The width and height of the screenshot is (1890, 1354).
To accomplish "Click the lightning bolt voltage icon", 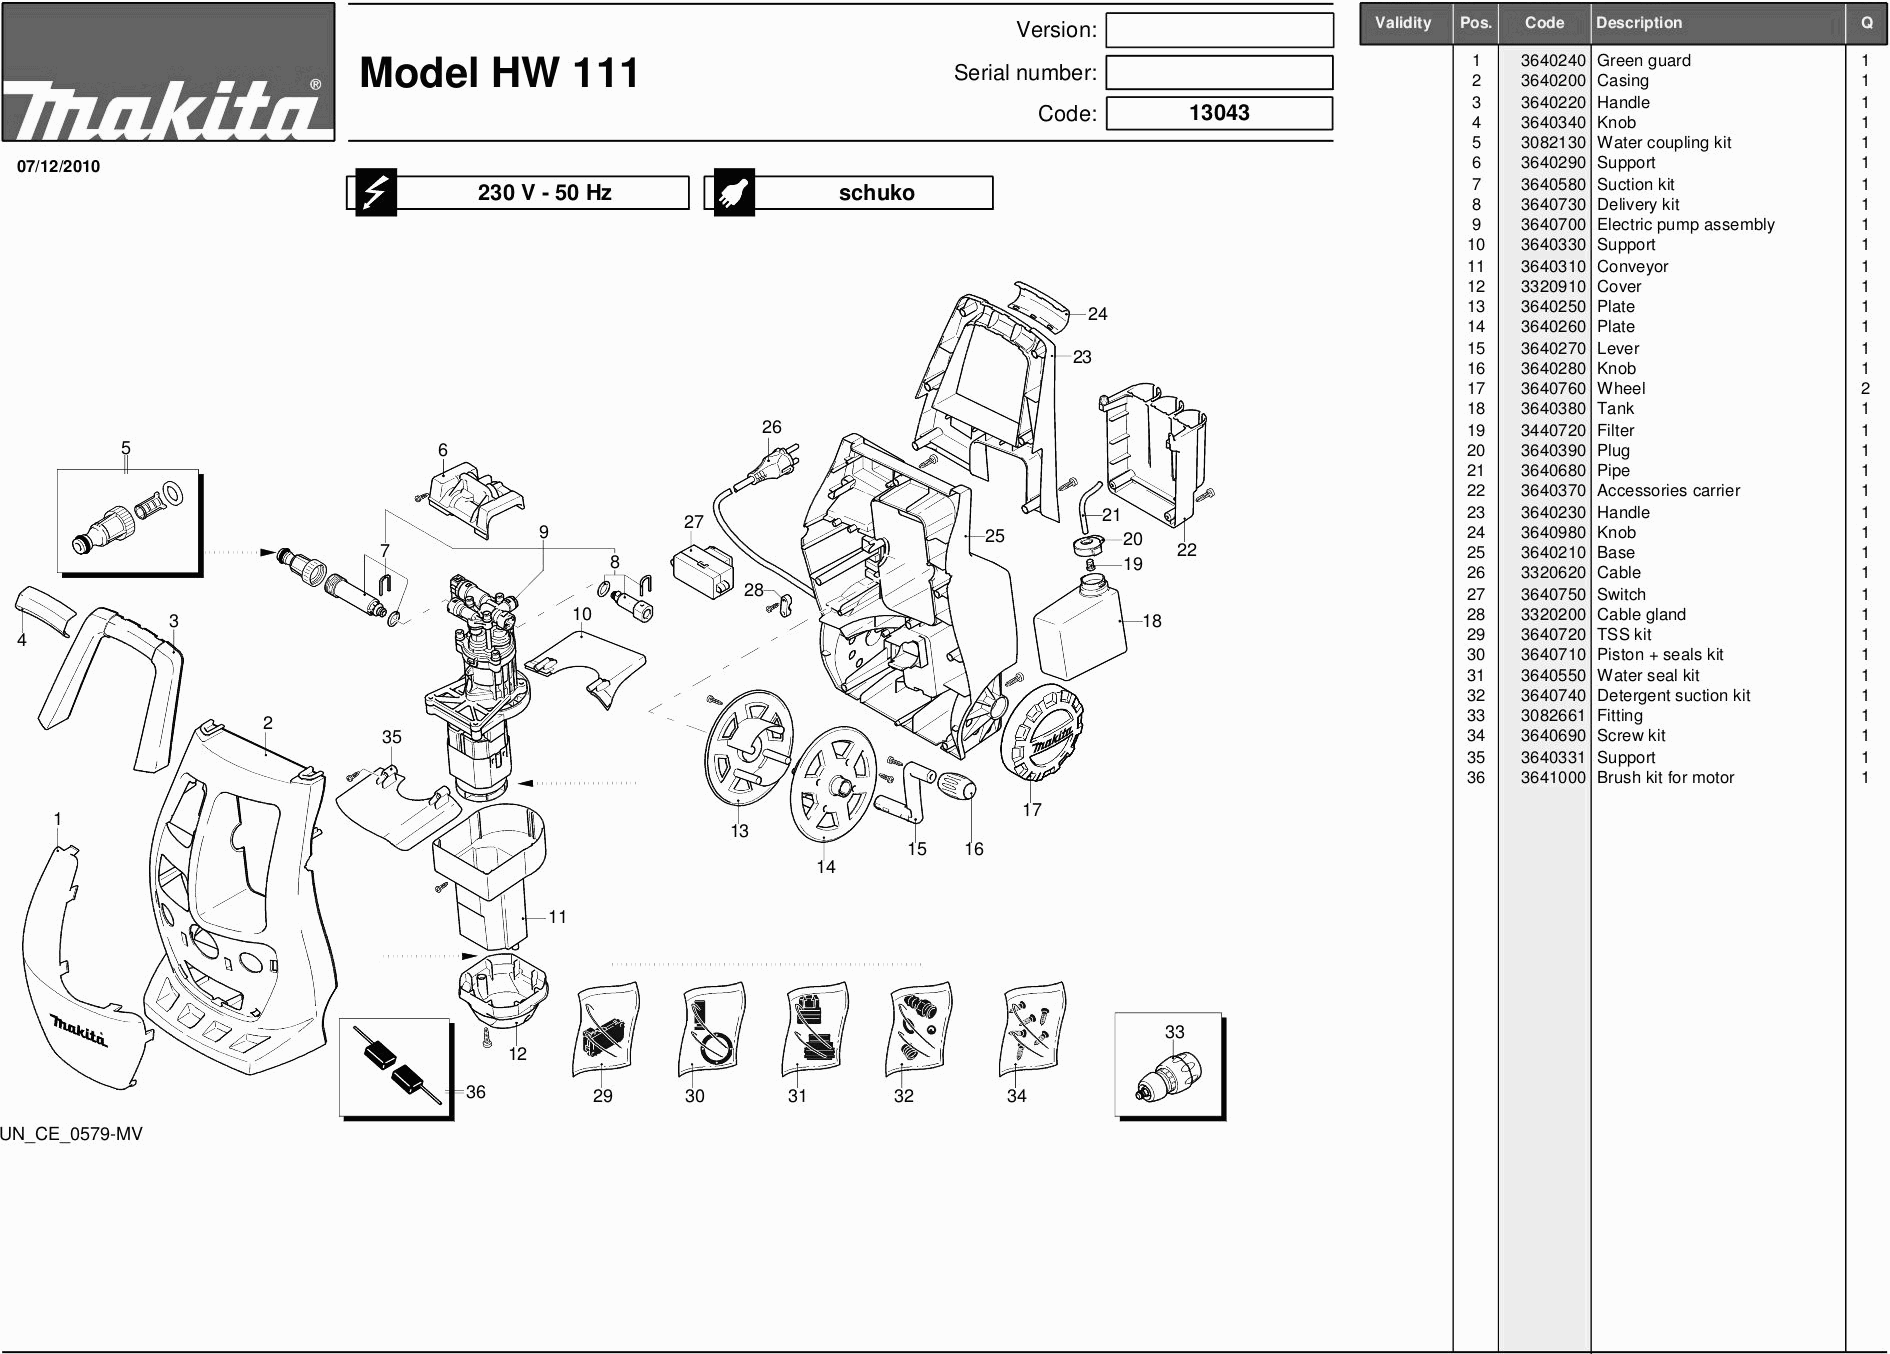I will [x=375, y=192].
